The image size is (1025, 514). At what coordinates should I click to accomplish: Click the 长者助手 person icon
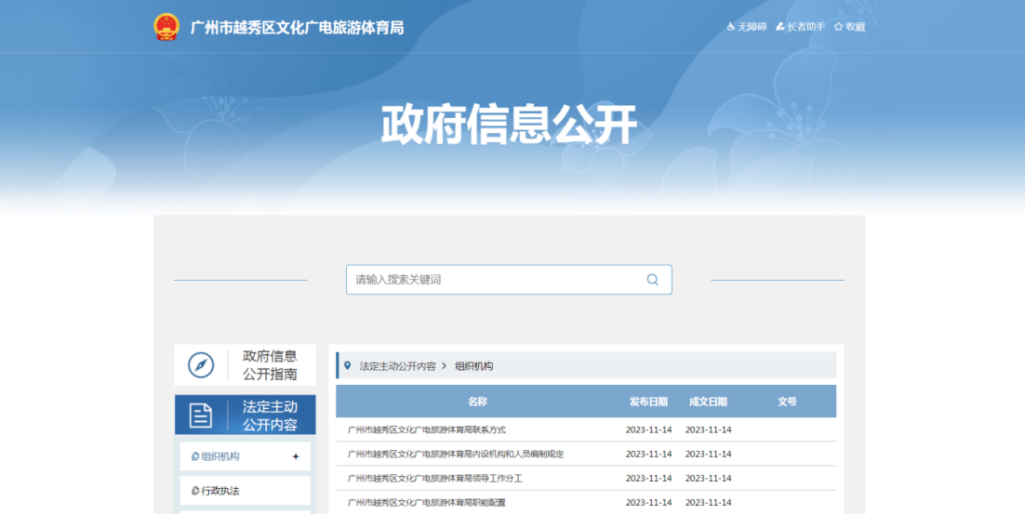pyautogui.click(x=780, y=27)
